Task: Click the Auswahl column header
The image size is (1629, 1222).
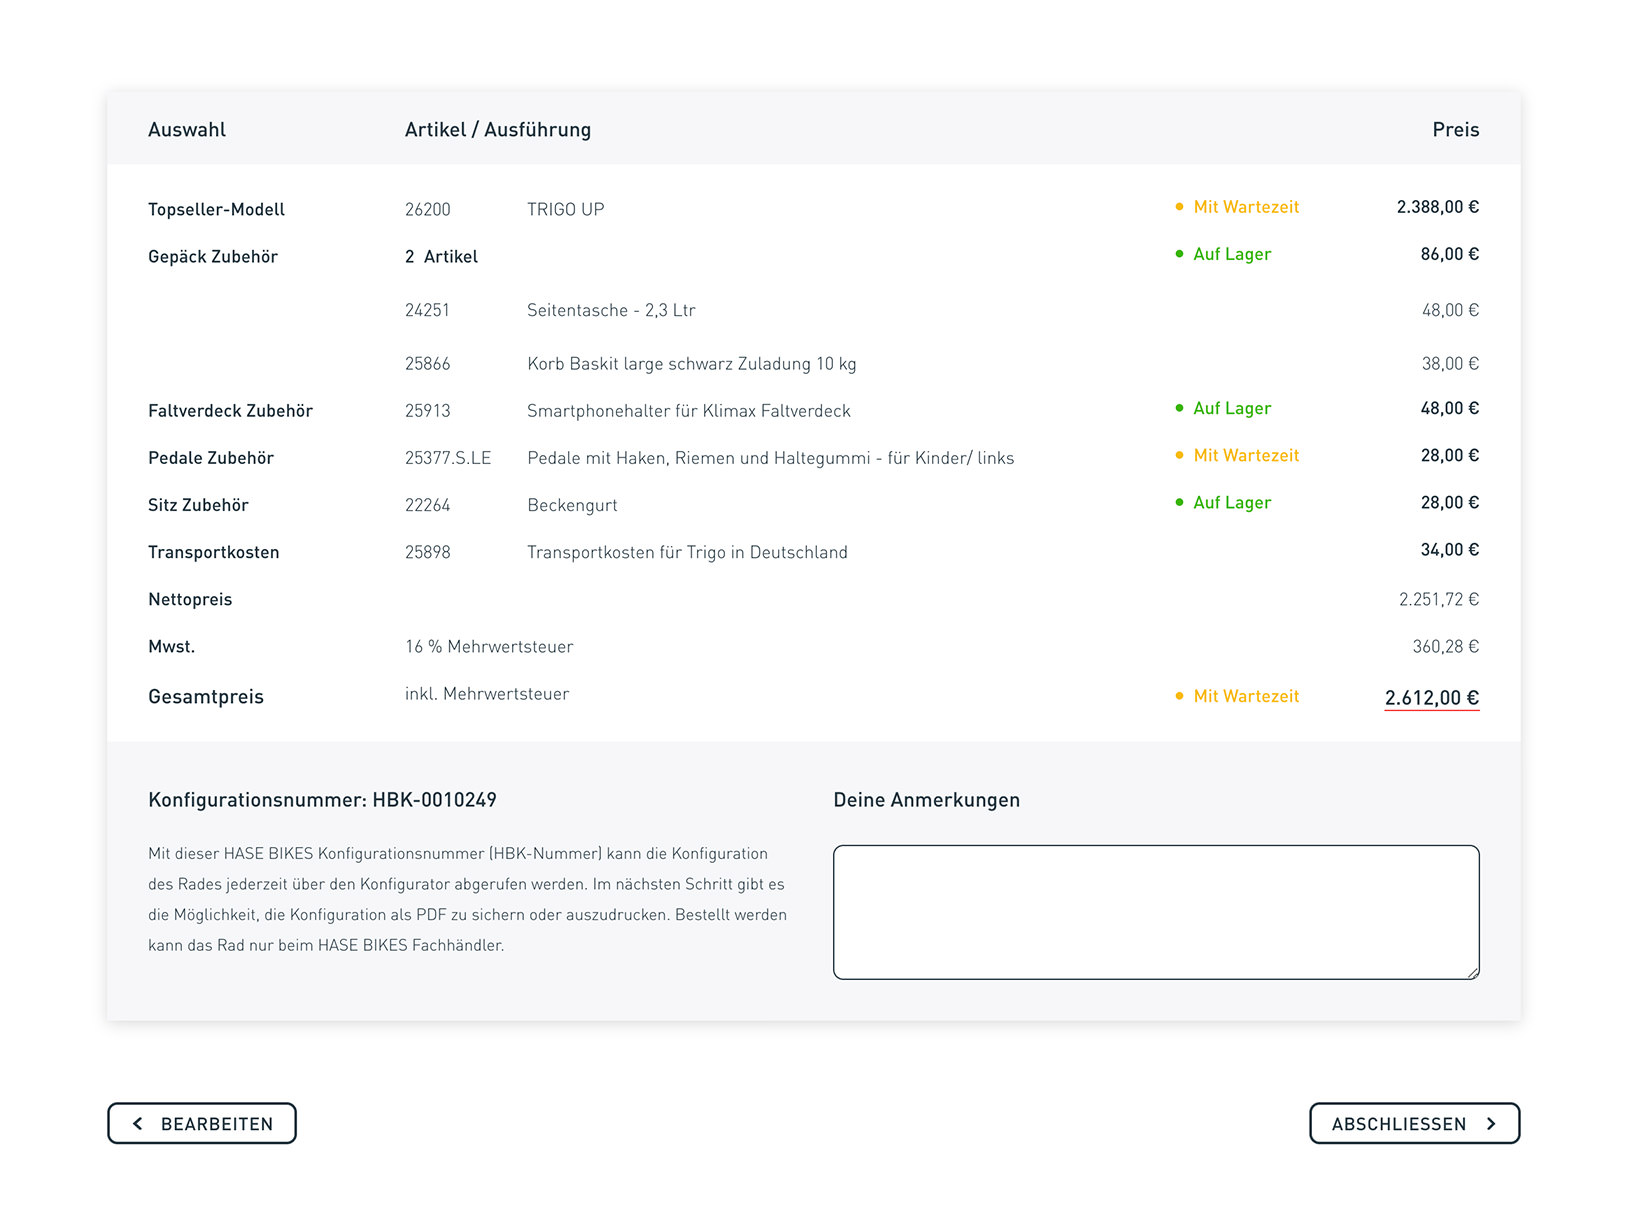Action: point(187,129)
